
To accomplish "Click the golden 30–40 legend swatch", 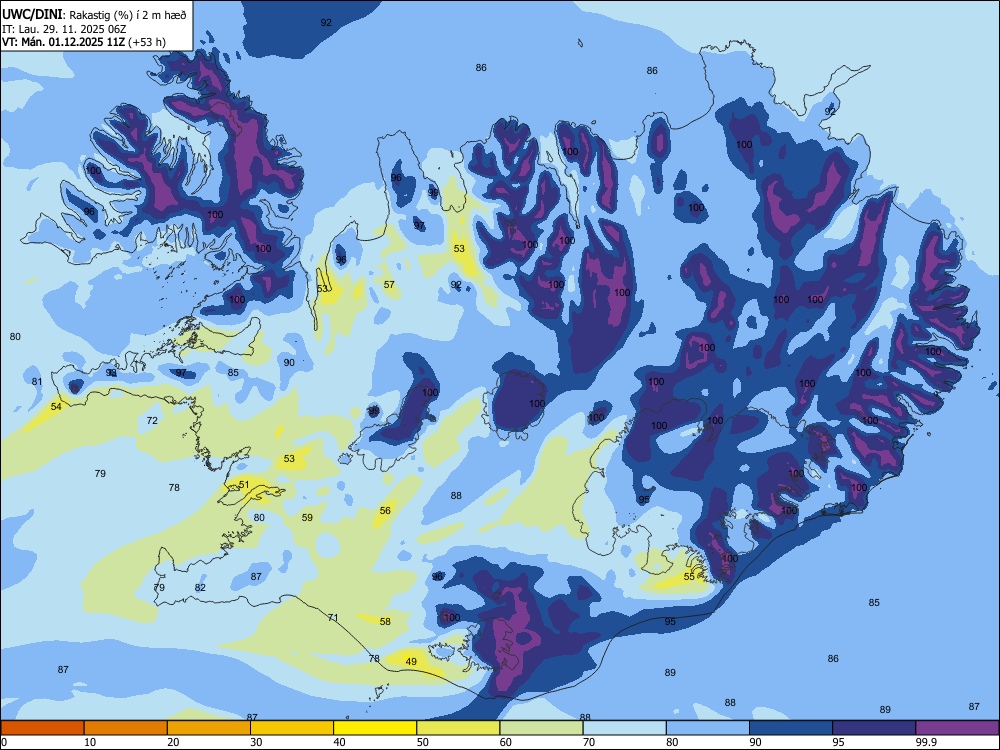I will point(292,728).
